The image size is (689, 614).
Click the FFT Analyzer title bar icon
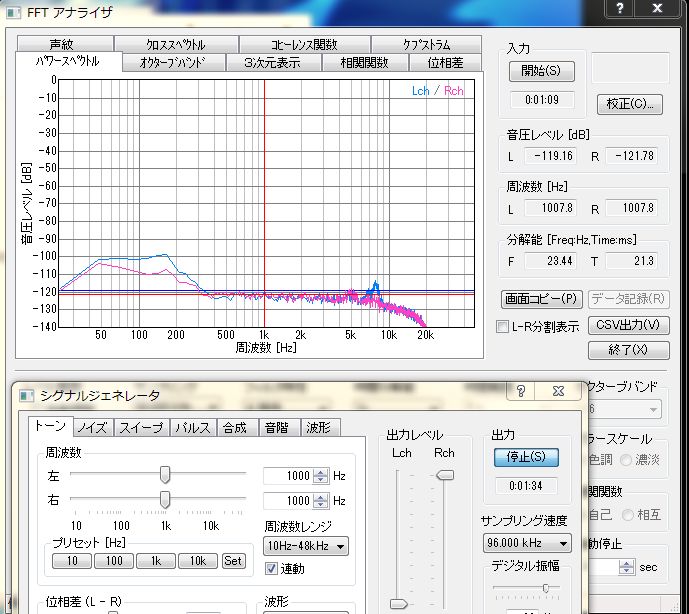[13, 12]
